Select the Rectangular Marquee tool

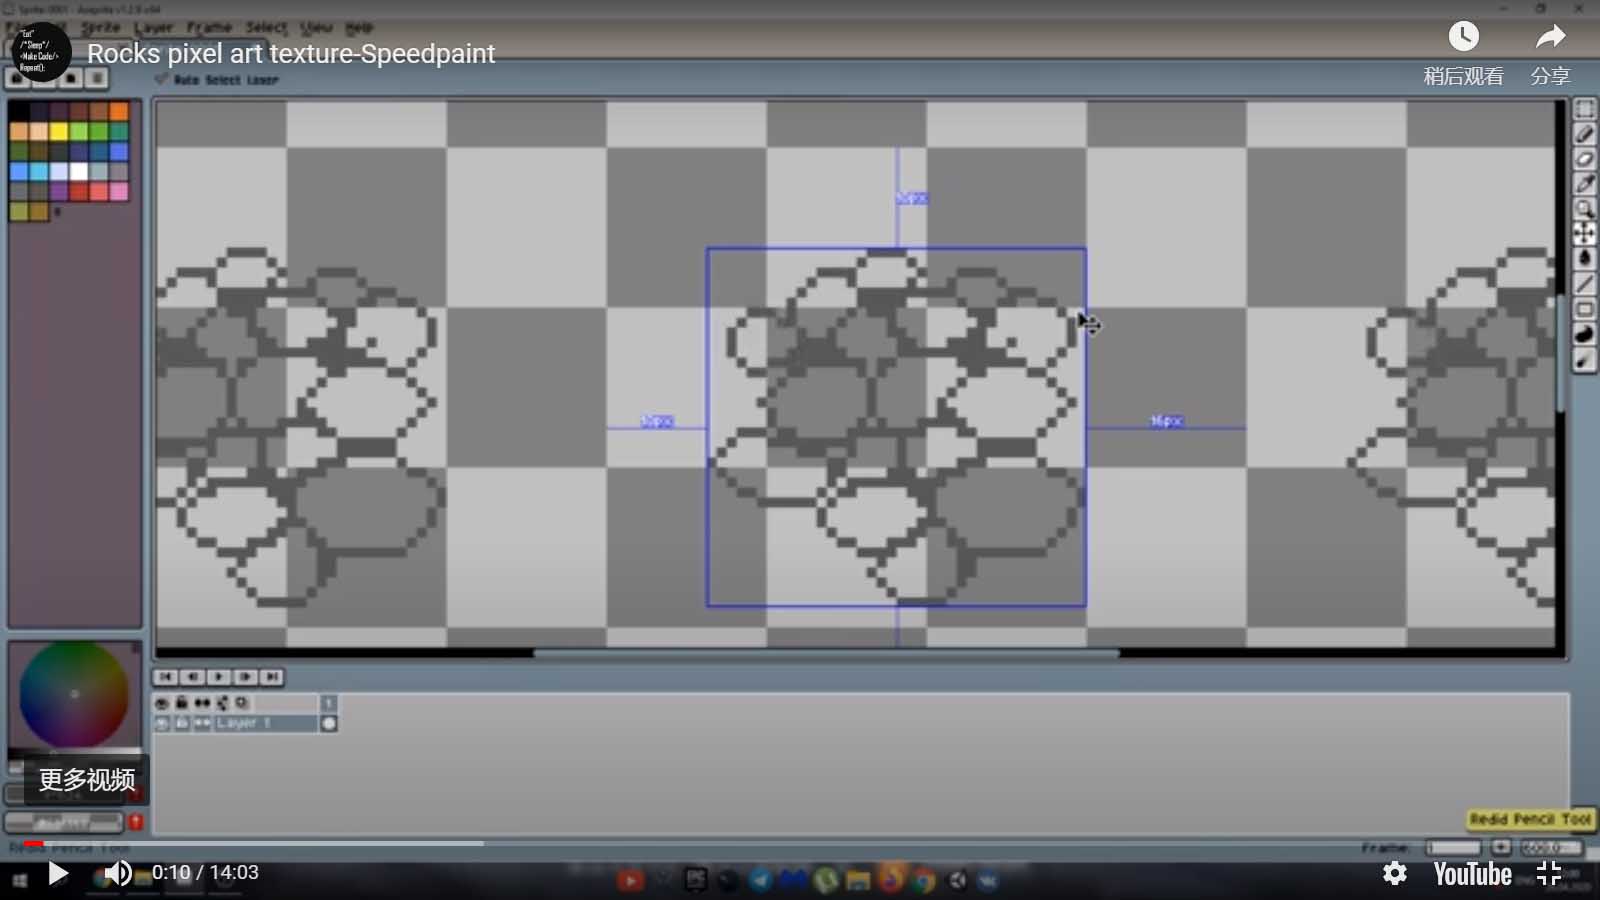pos(1584,109)
